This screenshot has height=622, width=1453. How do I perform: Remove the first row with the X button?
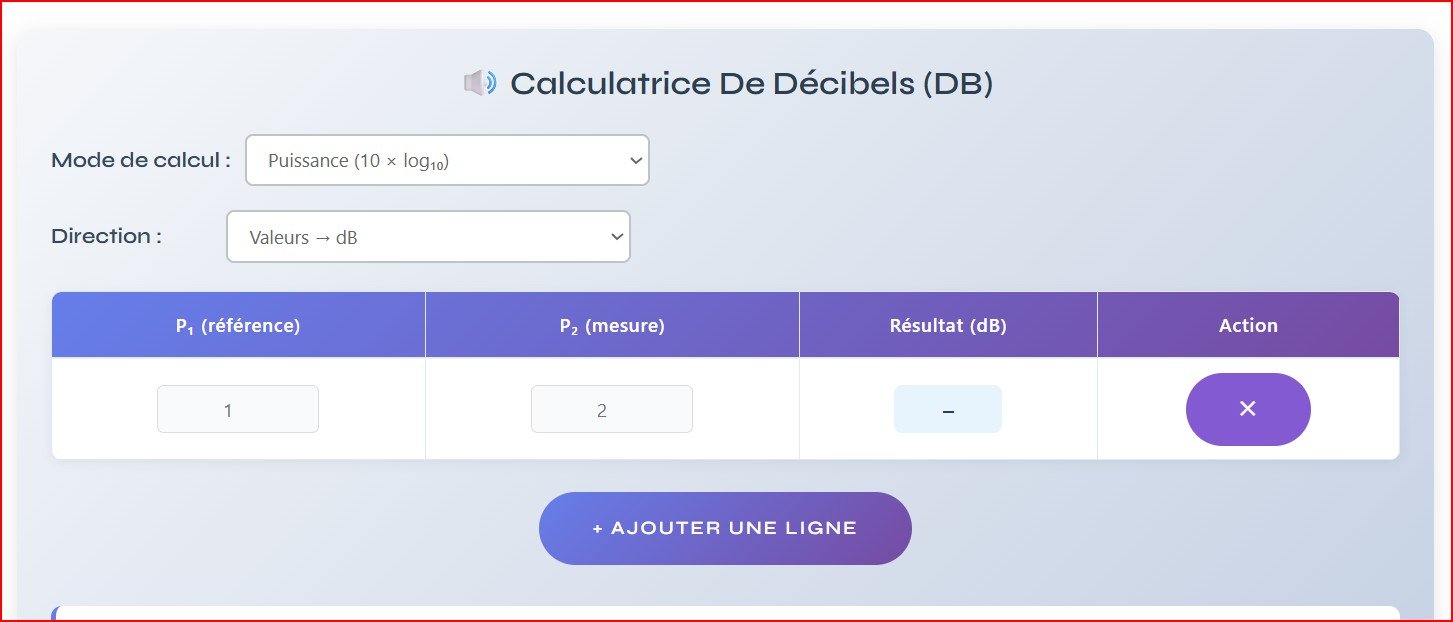point(1248,409)
